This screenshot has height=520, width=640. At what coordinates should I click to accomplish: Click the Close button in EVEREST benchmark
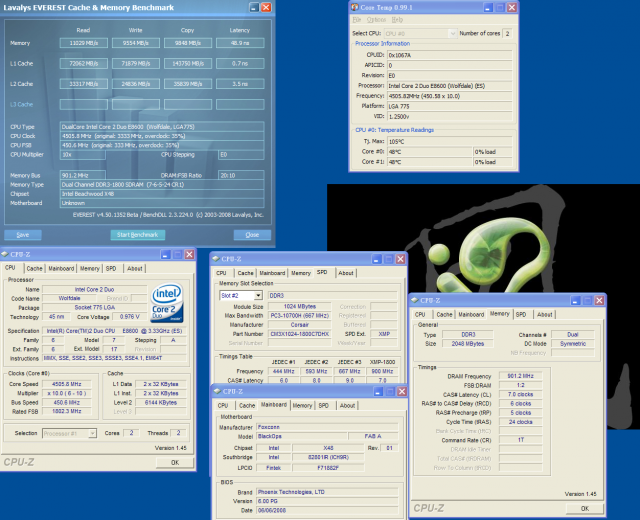click(252, 235)
